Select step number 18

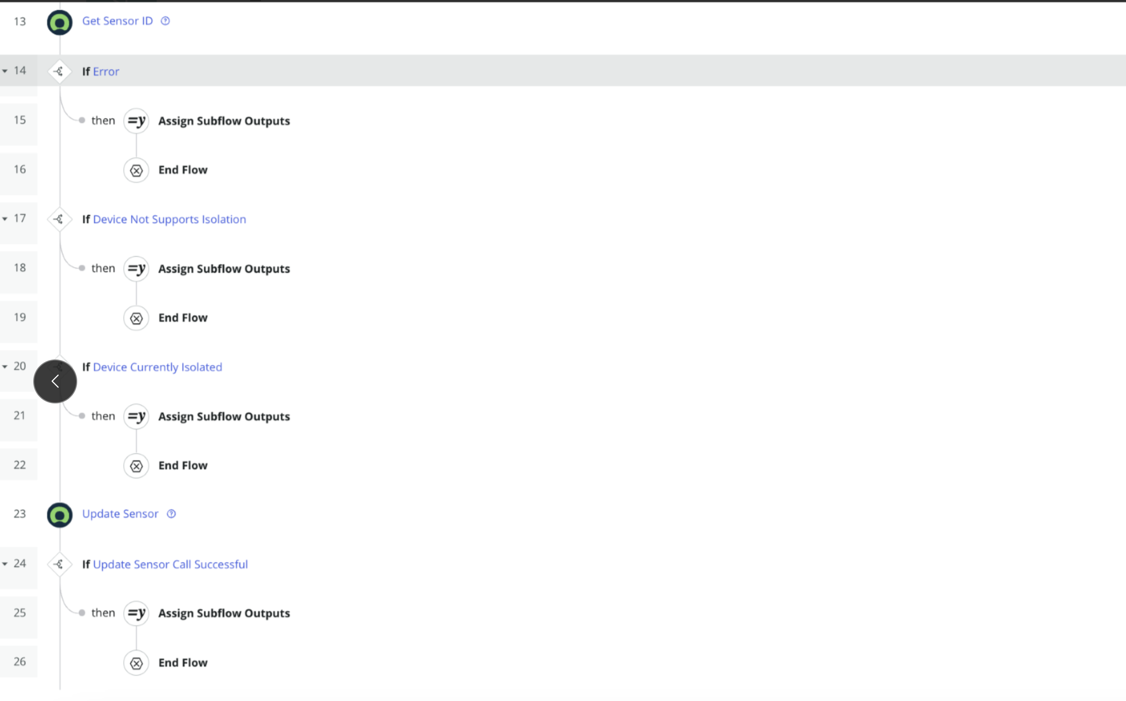(19, 268)
